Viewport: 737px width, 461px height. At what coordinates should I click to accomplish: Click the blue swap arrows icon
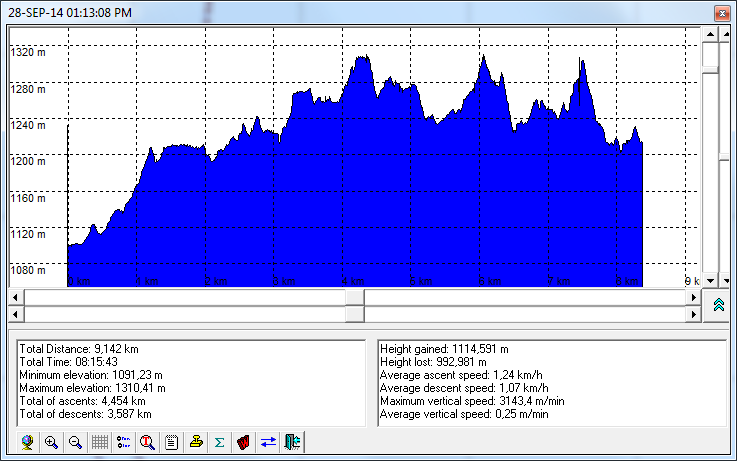[268, 441]
